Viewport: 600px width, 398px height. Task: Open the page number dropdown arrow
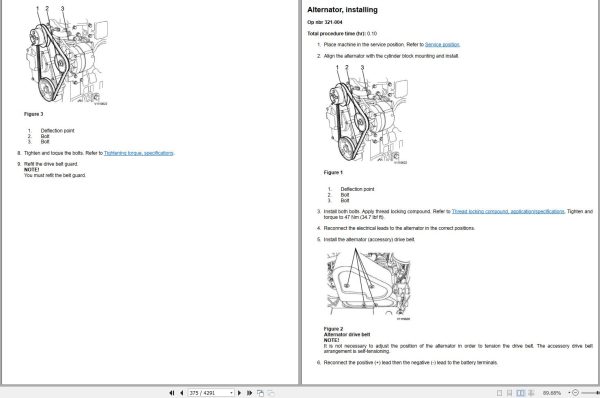tap(232, 393)
